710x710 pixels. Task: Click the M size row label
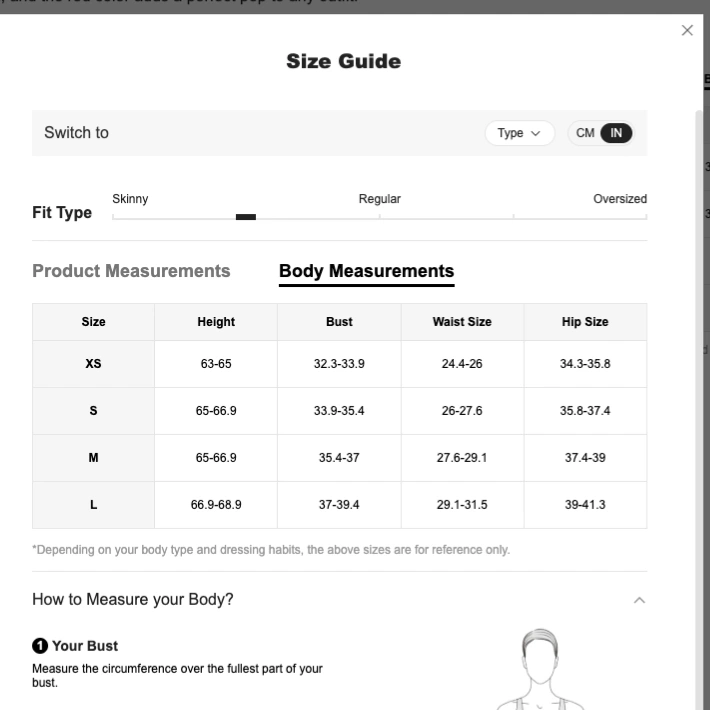[x=93, y=458]
